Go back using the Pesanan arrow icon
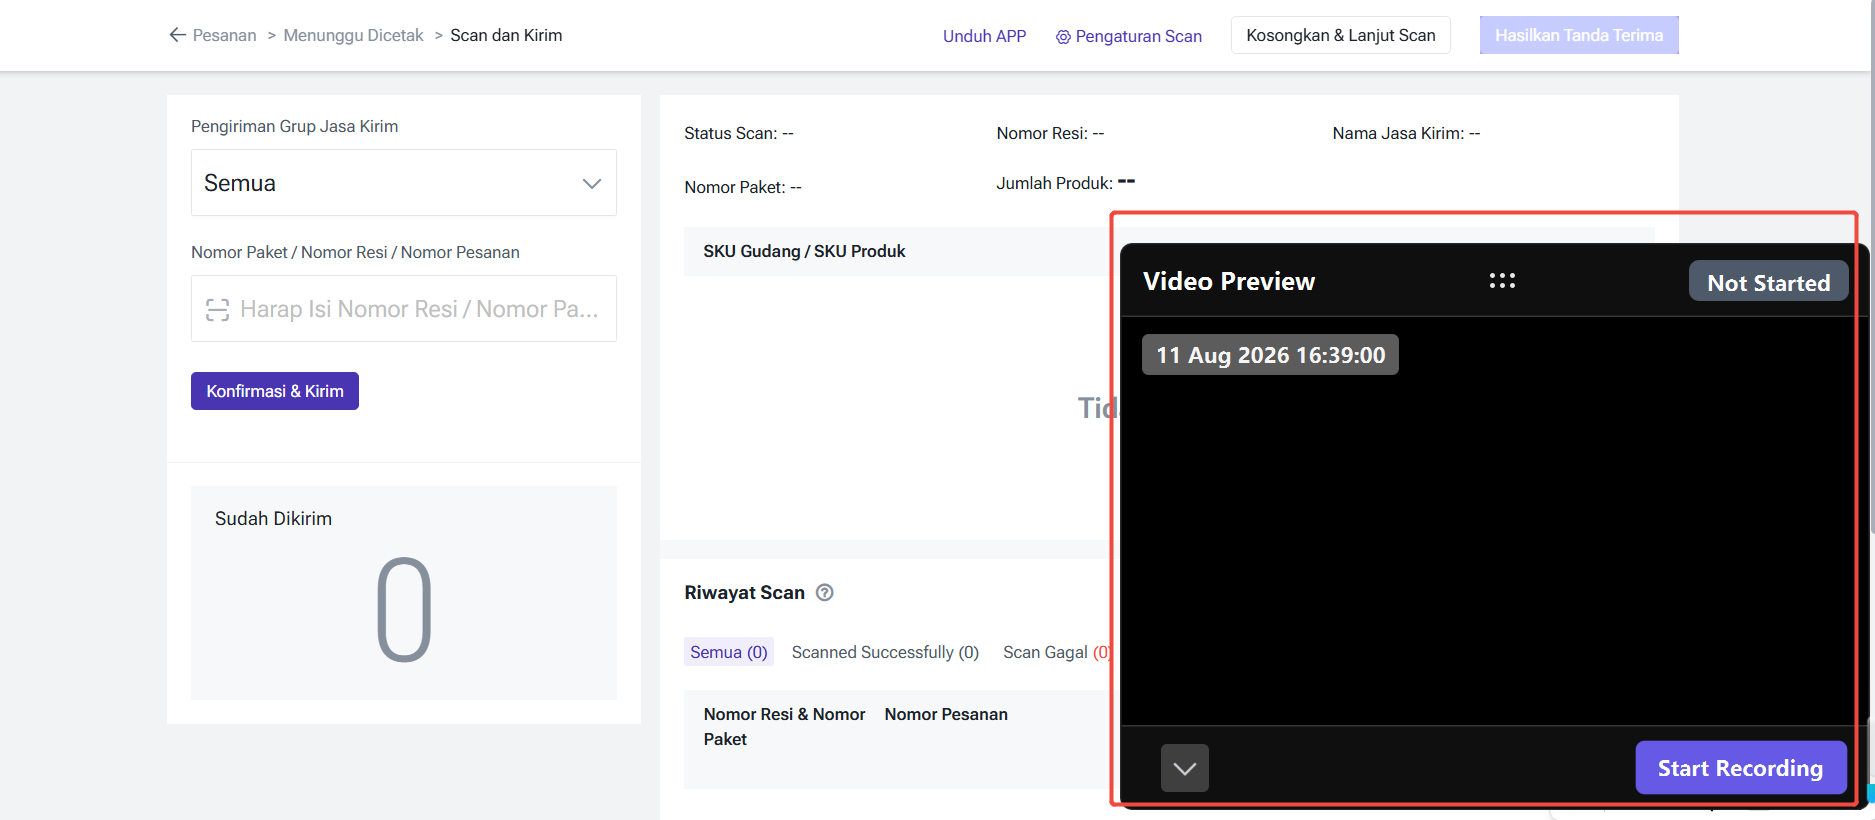1875x820 pixels. click(x=178, y=35)
